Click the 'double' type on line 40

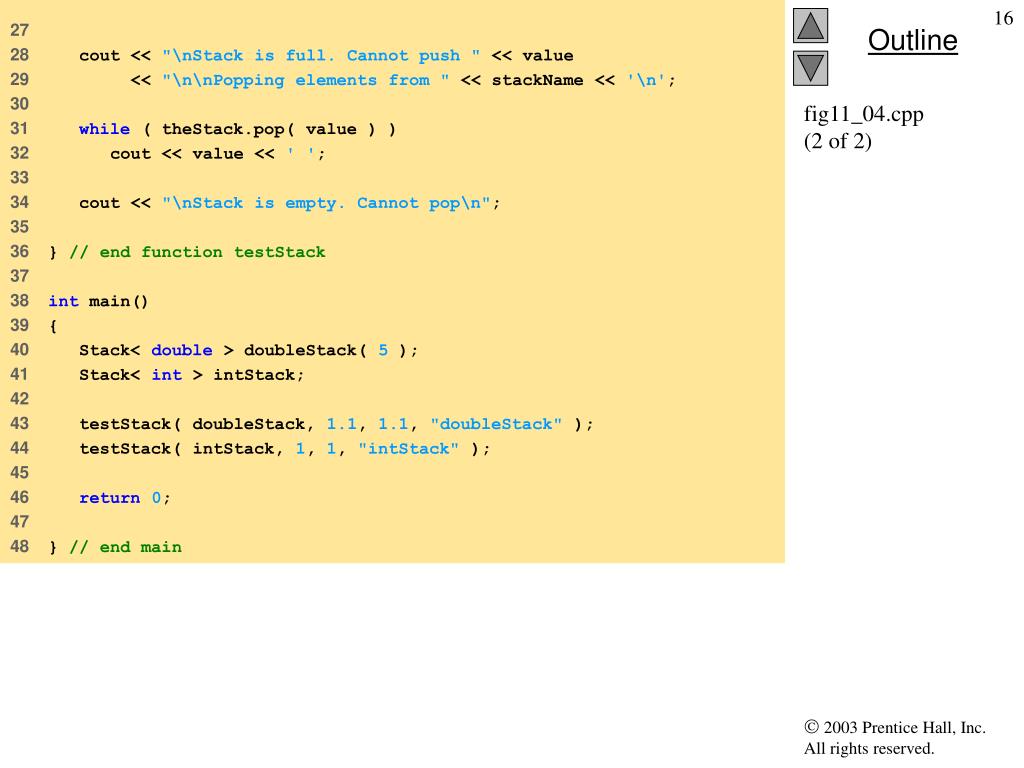[x=182, y=350]
